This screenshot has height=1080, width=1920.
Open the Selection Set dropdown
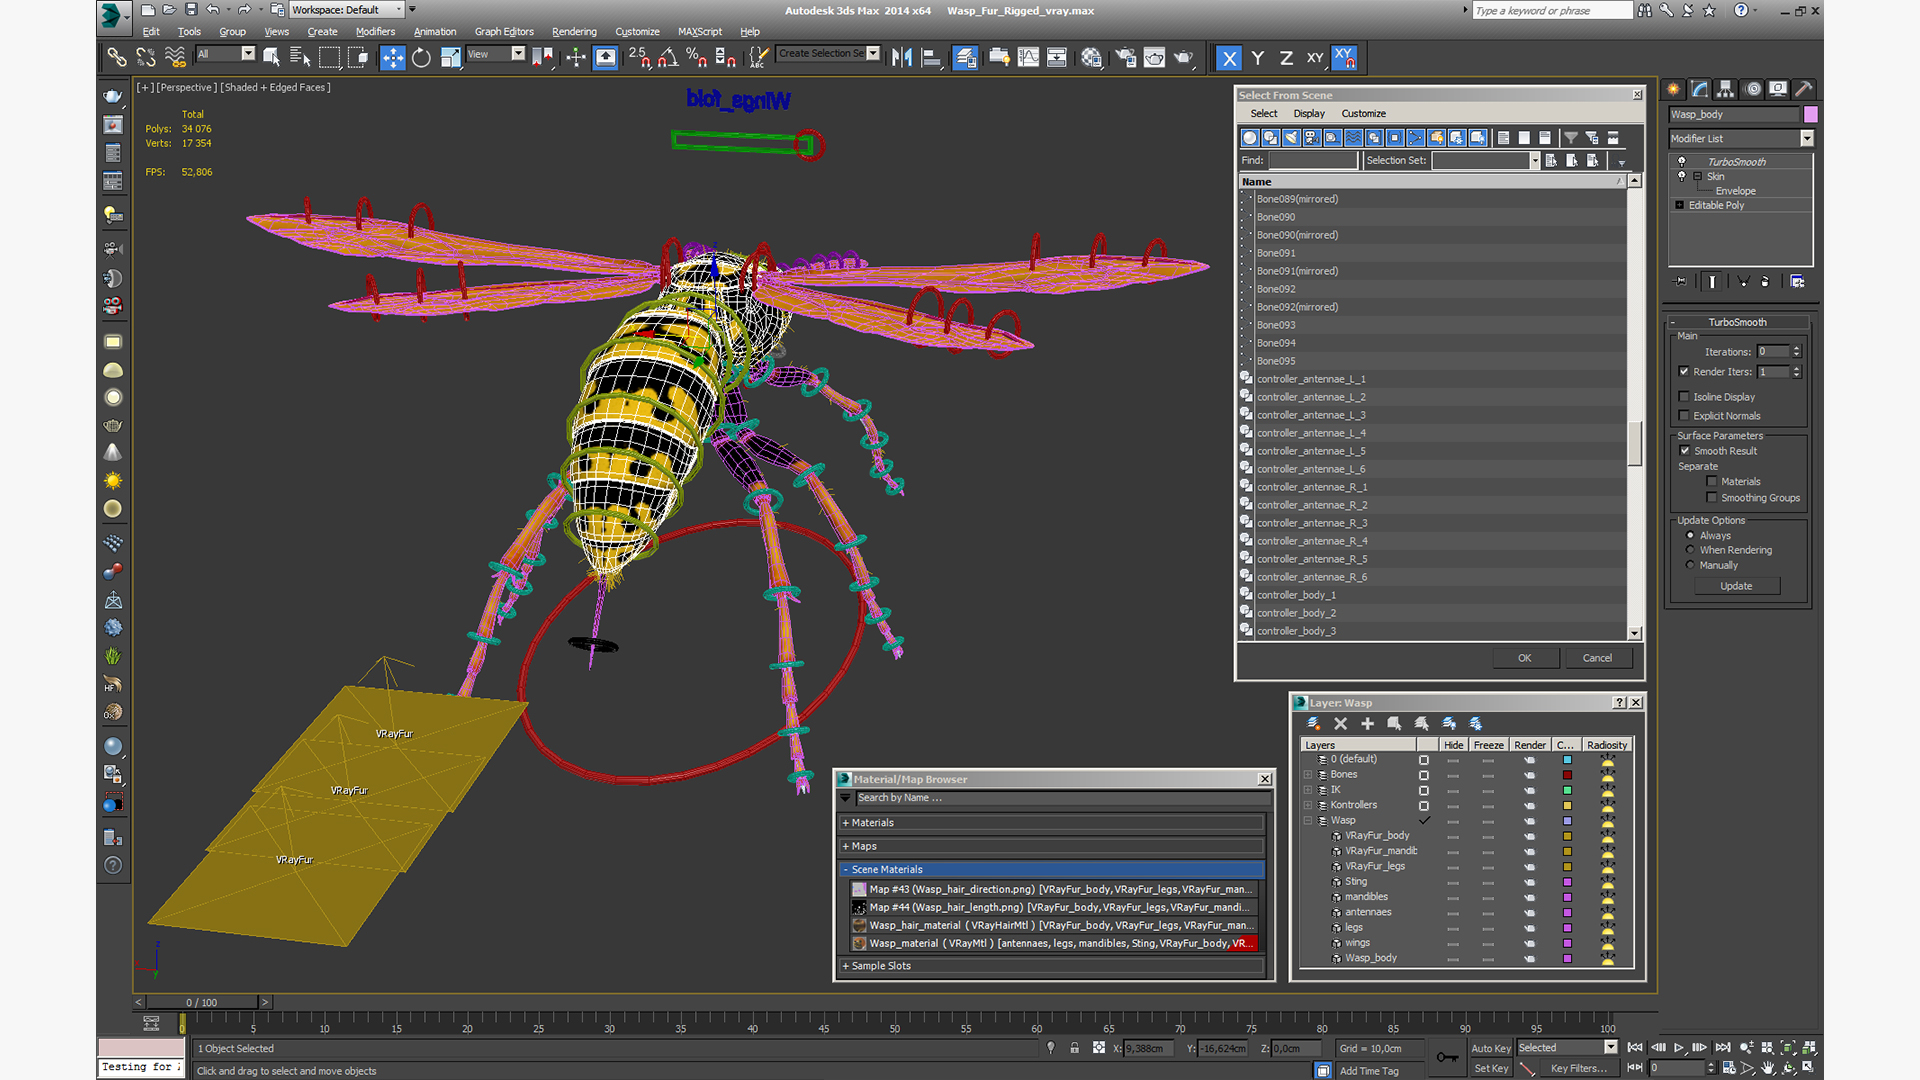(1535, 161)
